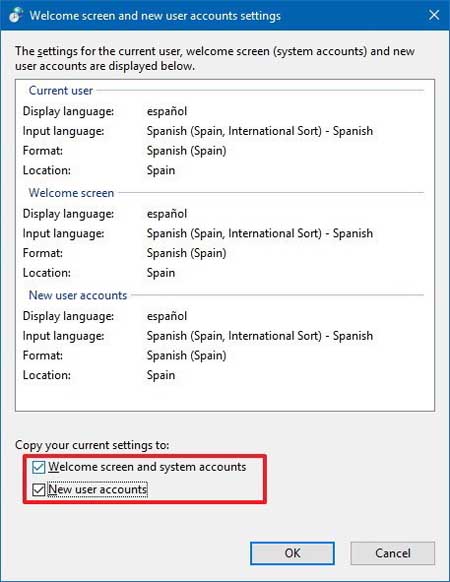Click the dialog title bar text
The image size is (450, 582).
(155, 16)
